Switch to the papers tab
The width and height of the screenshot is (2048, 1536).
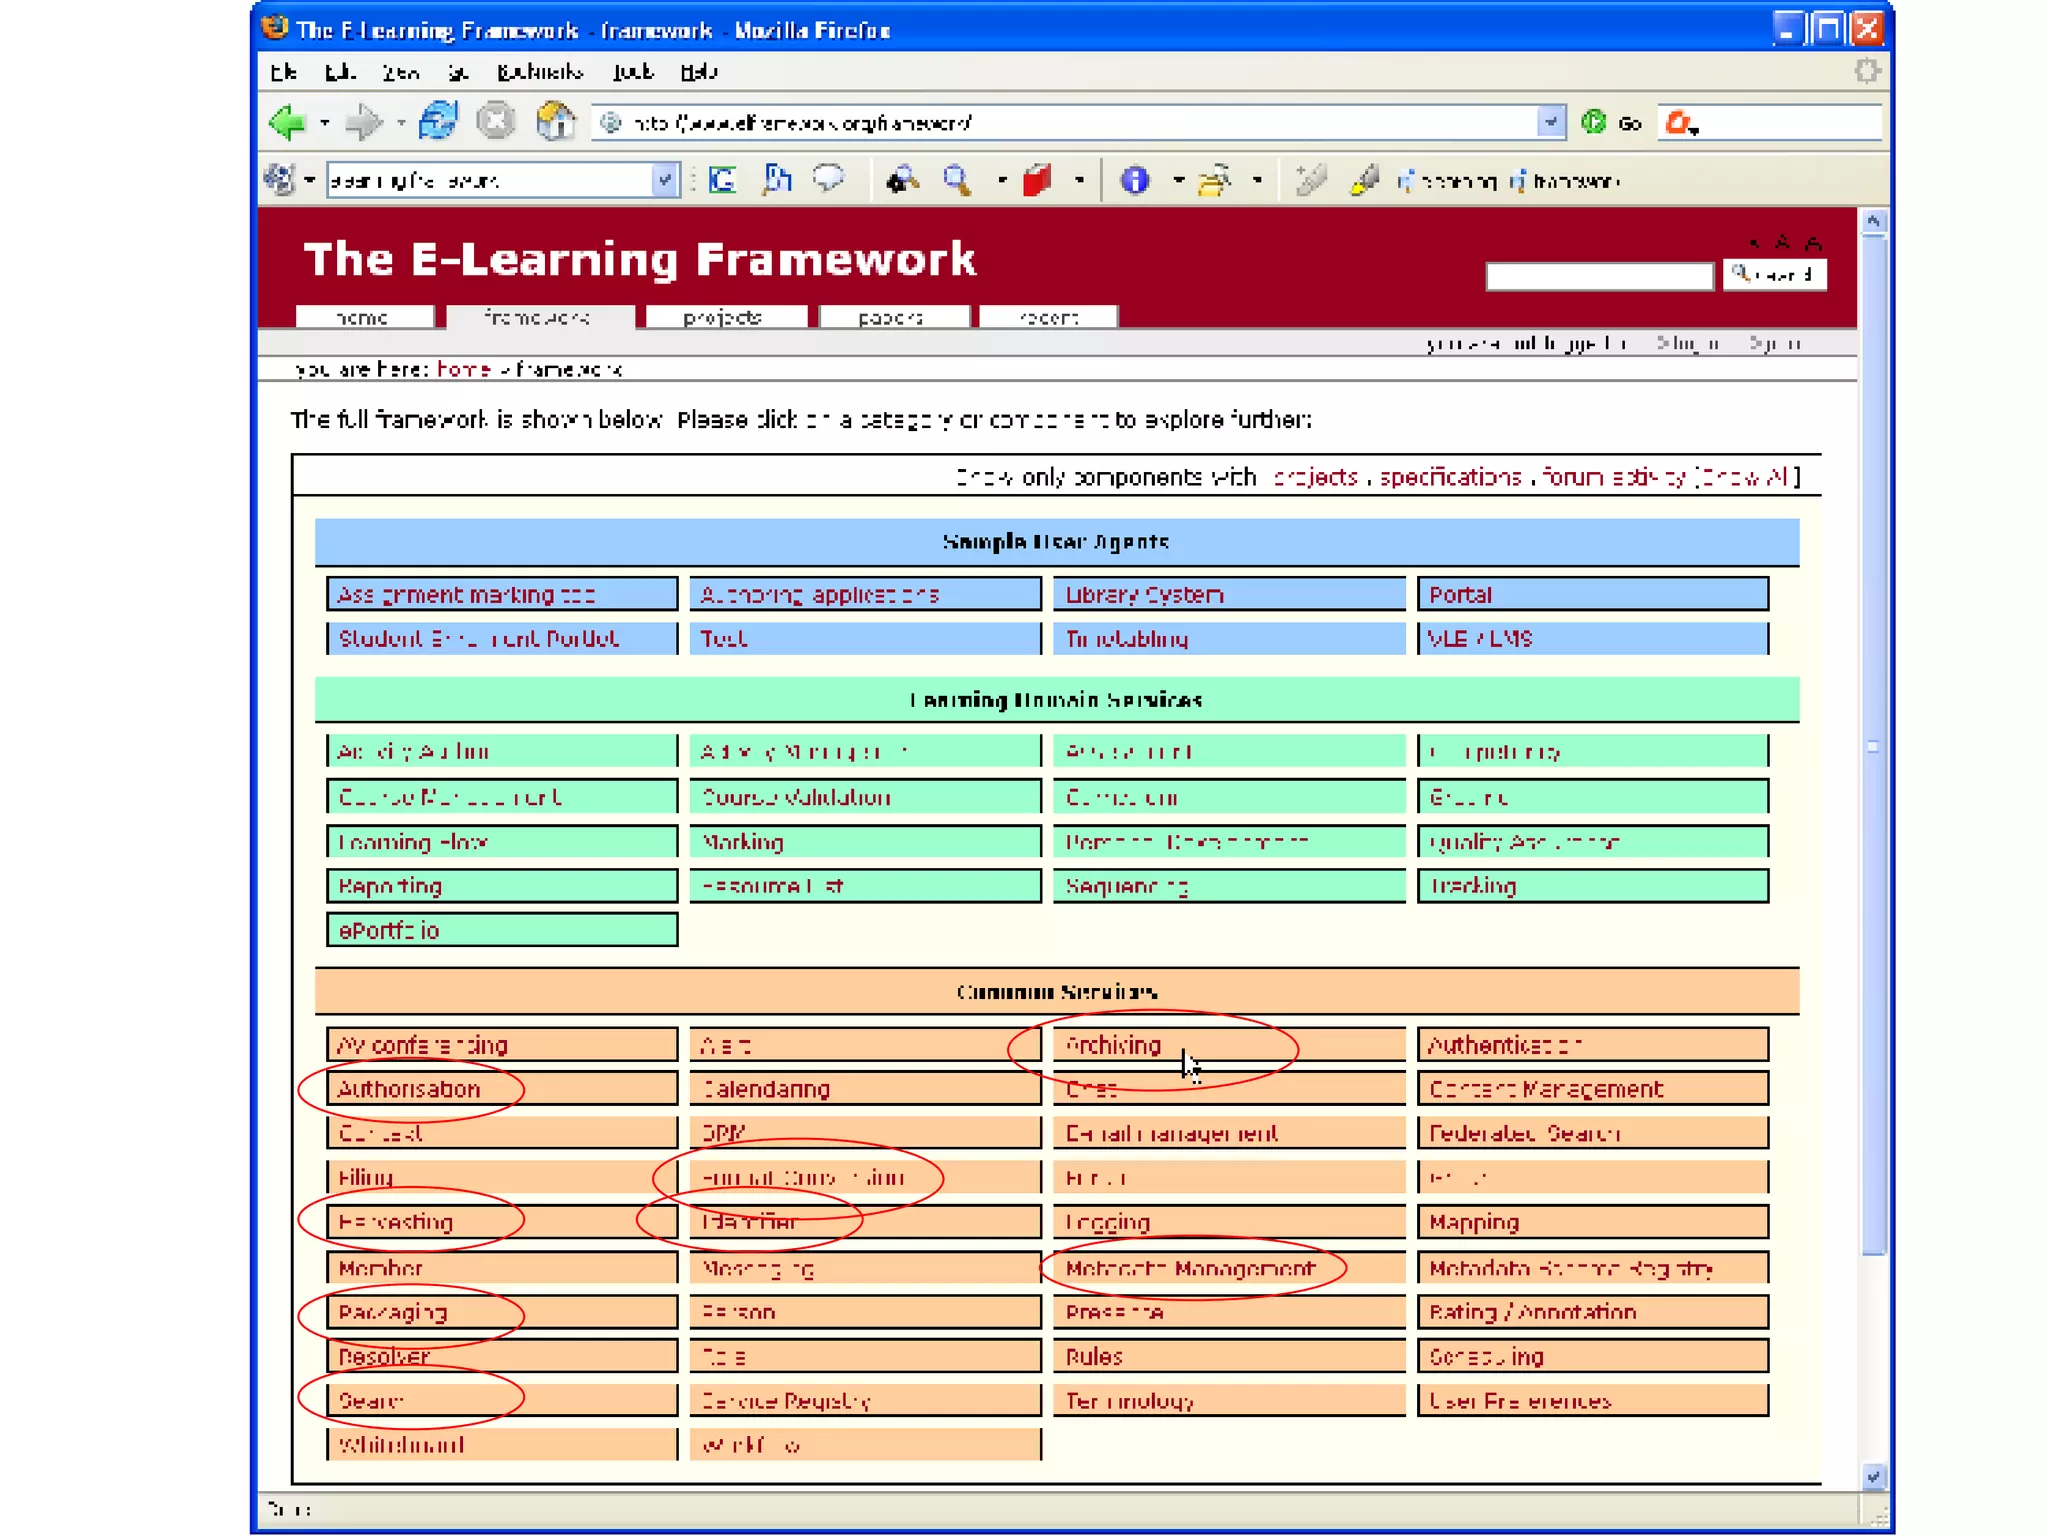click(893, 317)
